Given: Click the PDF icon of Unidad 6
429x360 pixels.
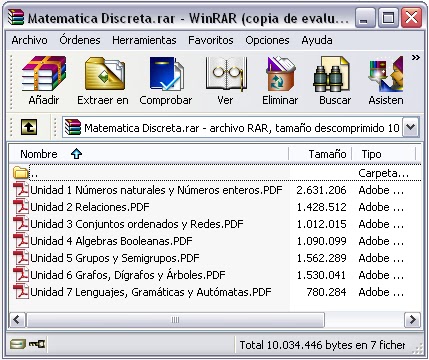Looking at the screenshot, I should pyautogui.click(x=21, y=275).
